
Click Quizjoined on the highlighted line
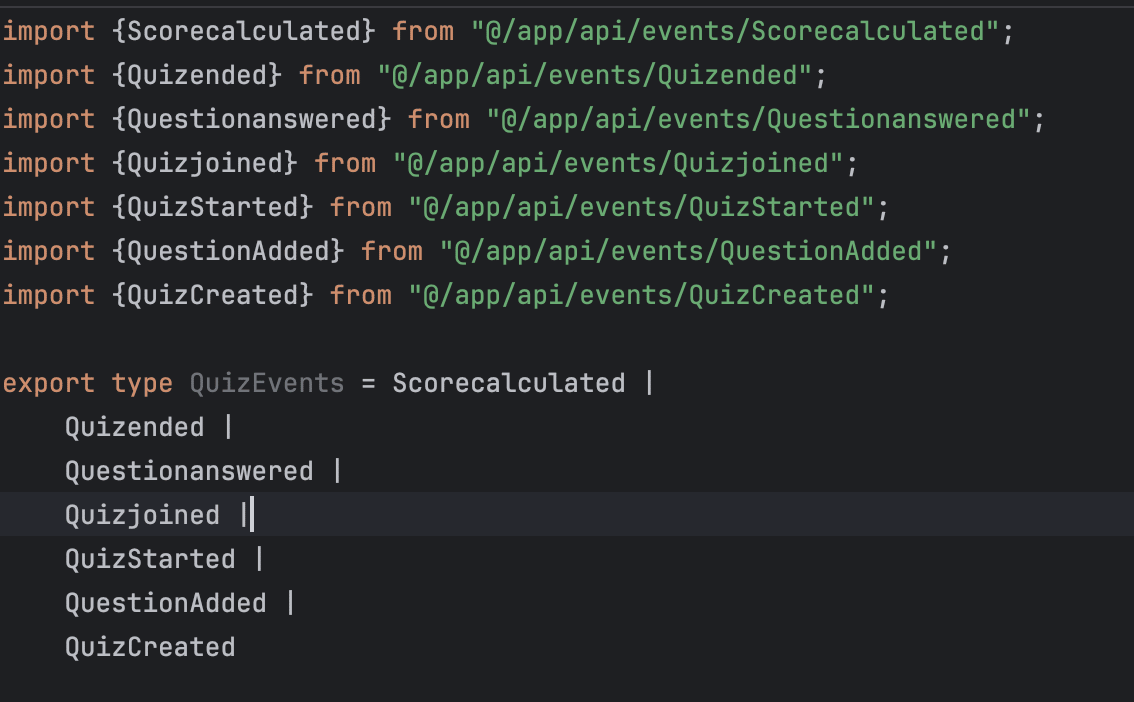tap(142, 515)
